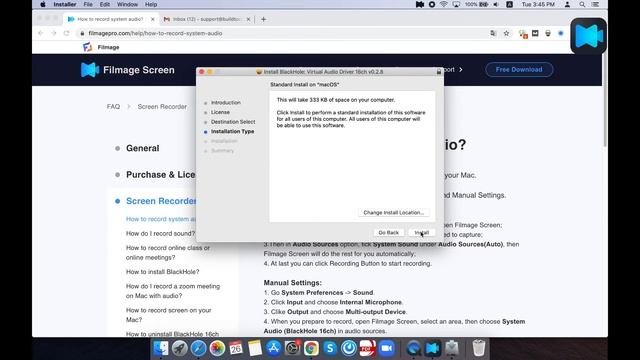Screen dimensions: 640x360
Task: Open the Apple menu
Action: (x=42, y=4)
